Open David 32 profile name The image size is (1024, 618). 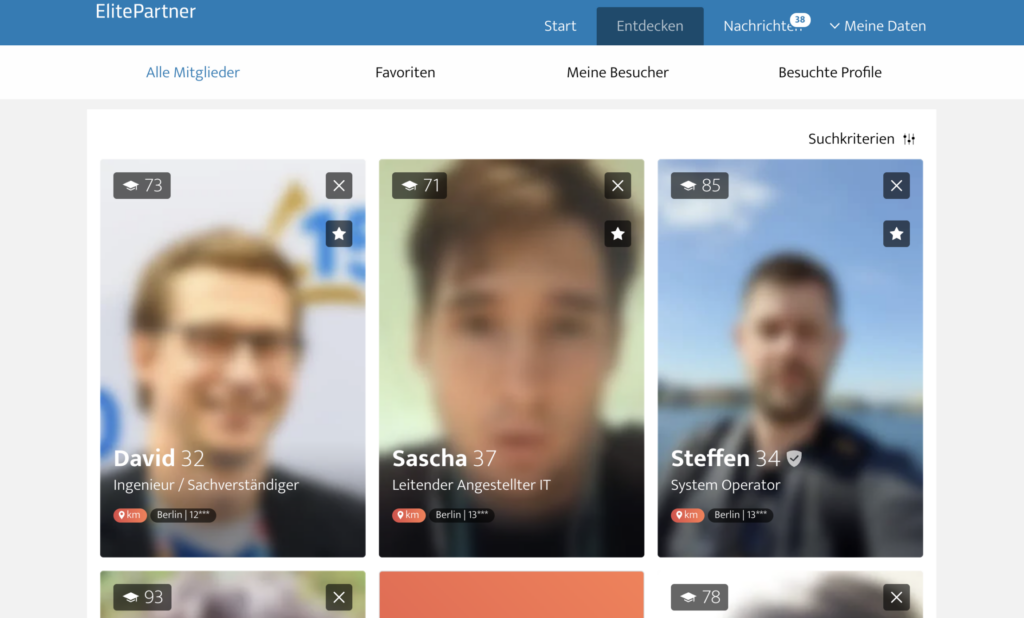coord(159,459)
